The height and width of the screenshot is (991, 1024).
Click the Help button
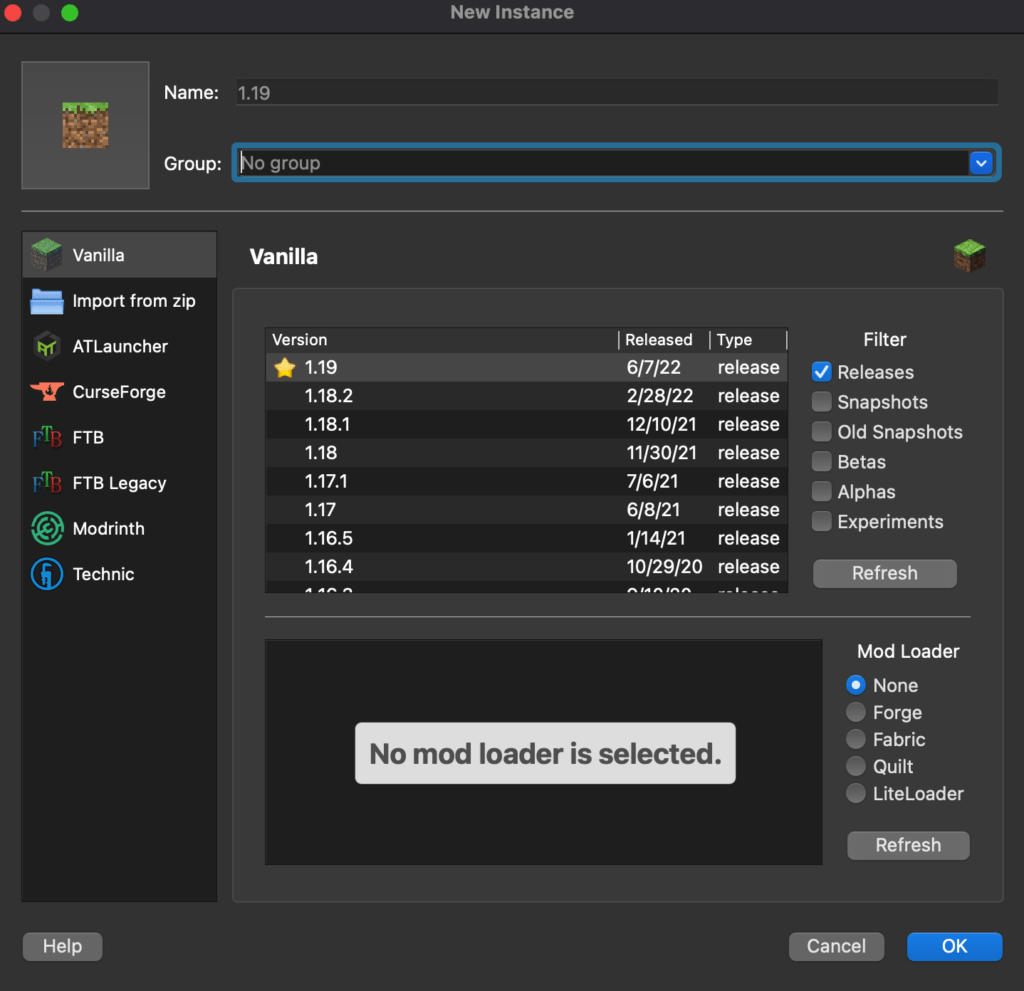coord(63,947)
